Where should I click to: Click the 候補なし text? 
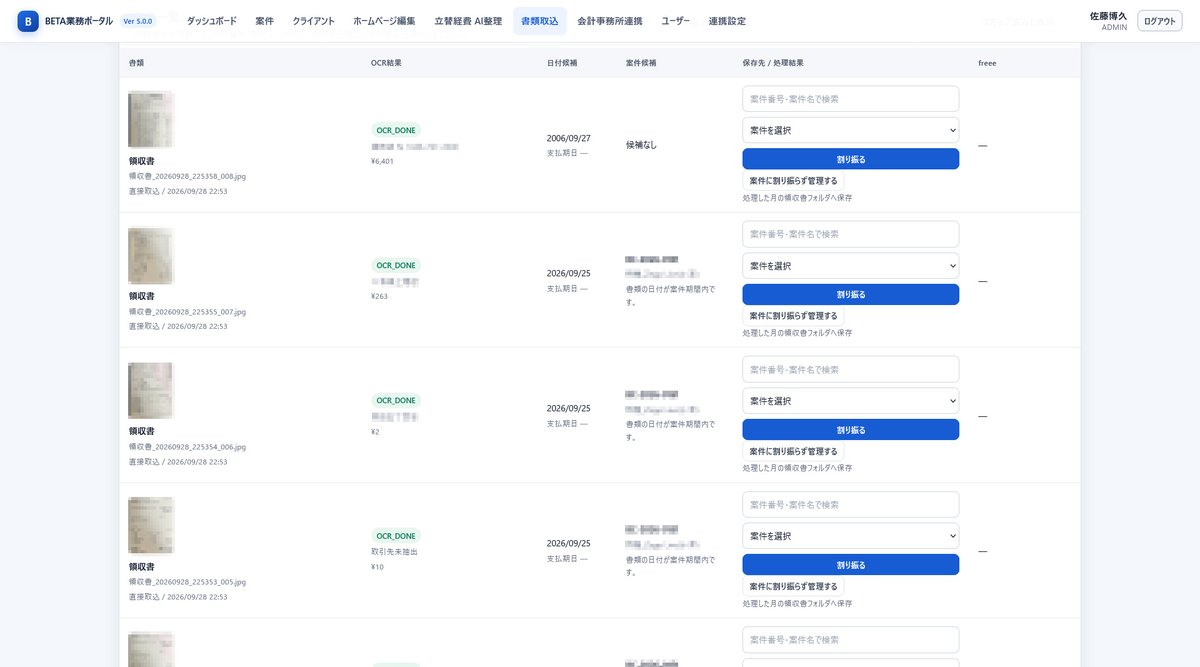[642, 145]
